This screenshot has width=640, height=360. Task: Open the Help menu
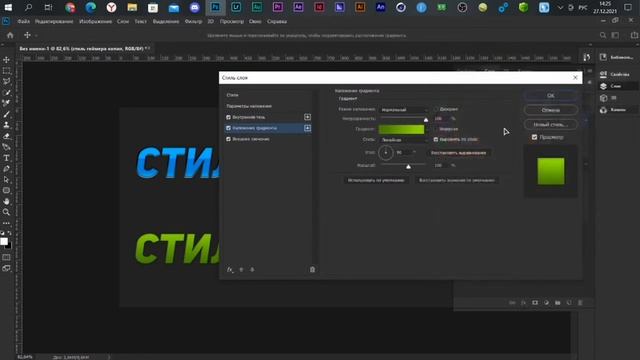(277, 22)
